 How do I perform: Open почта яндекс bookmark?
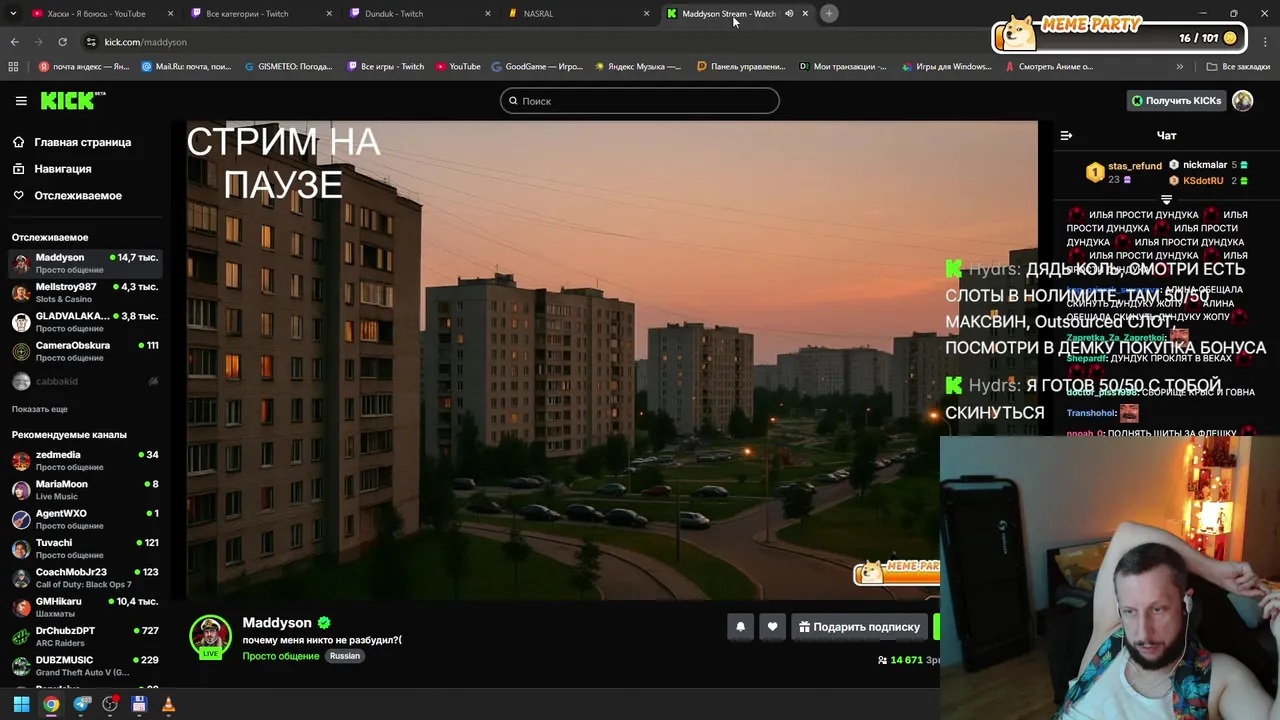click(84, 67)
